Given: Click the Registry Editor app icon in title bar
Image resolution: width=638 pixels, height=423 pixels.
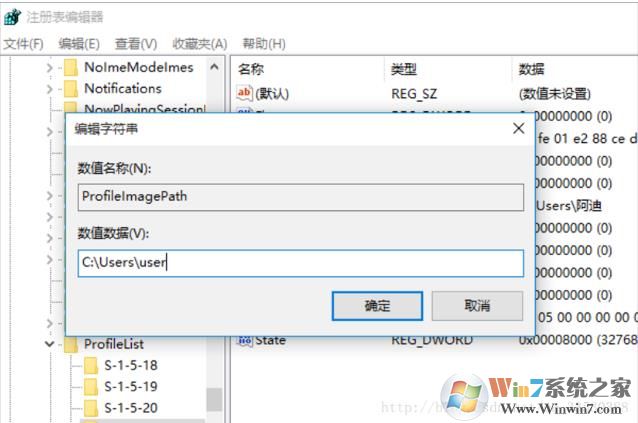Looking at the screenshot, I should tap(12, 17).
